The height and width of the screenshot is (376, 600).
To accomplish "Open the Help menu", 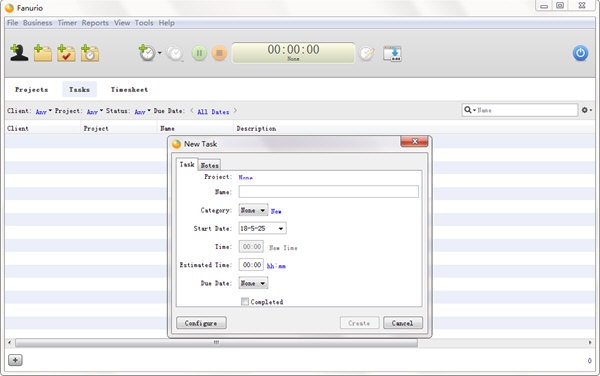I will 166,23.
